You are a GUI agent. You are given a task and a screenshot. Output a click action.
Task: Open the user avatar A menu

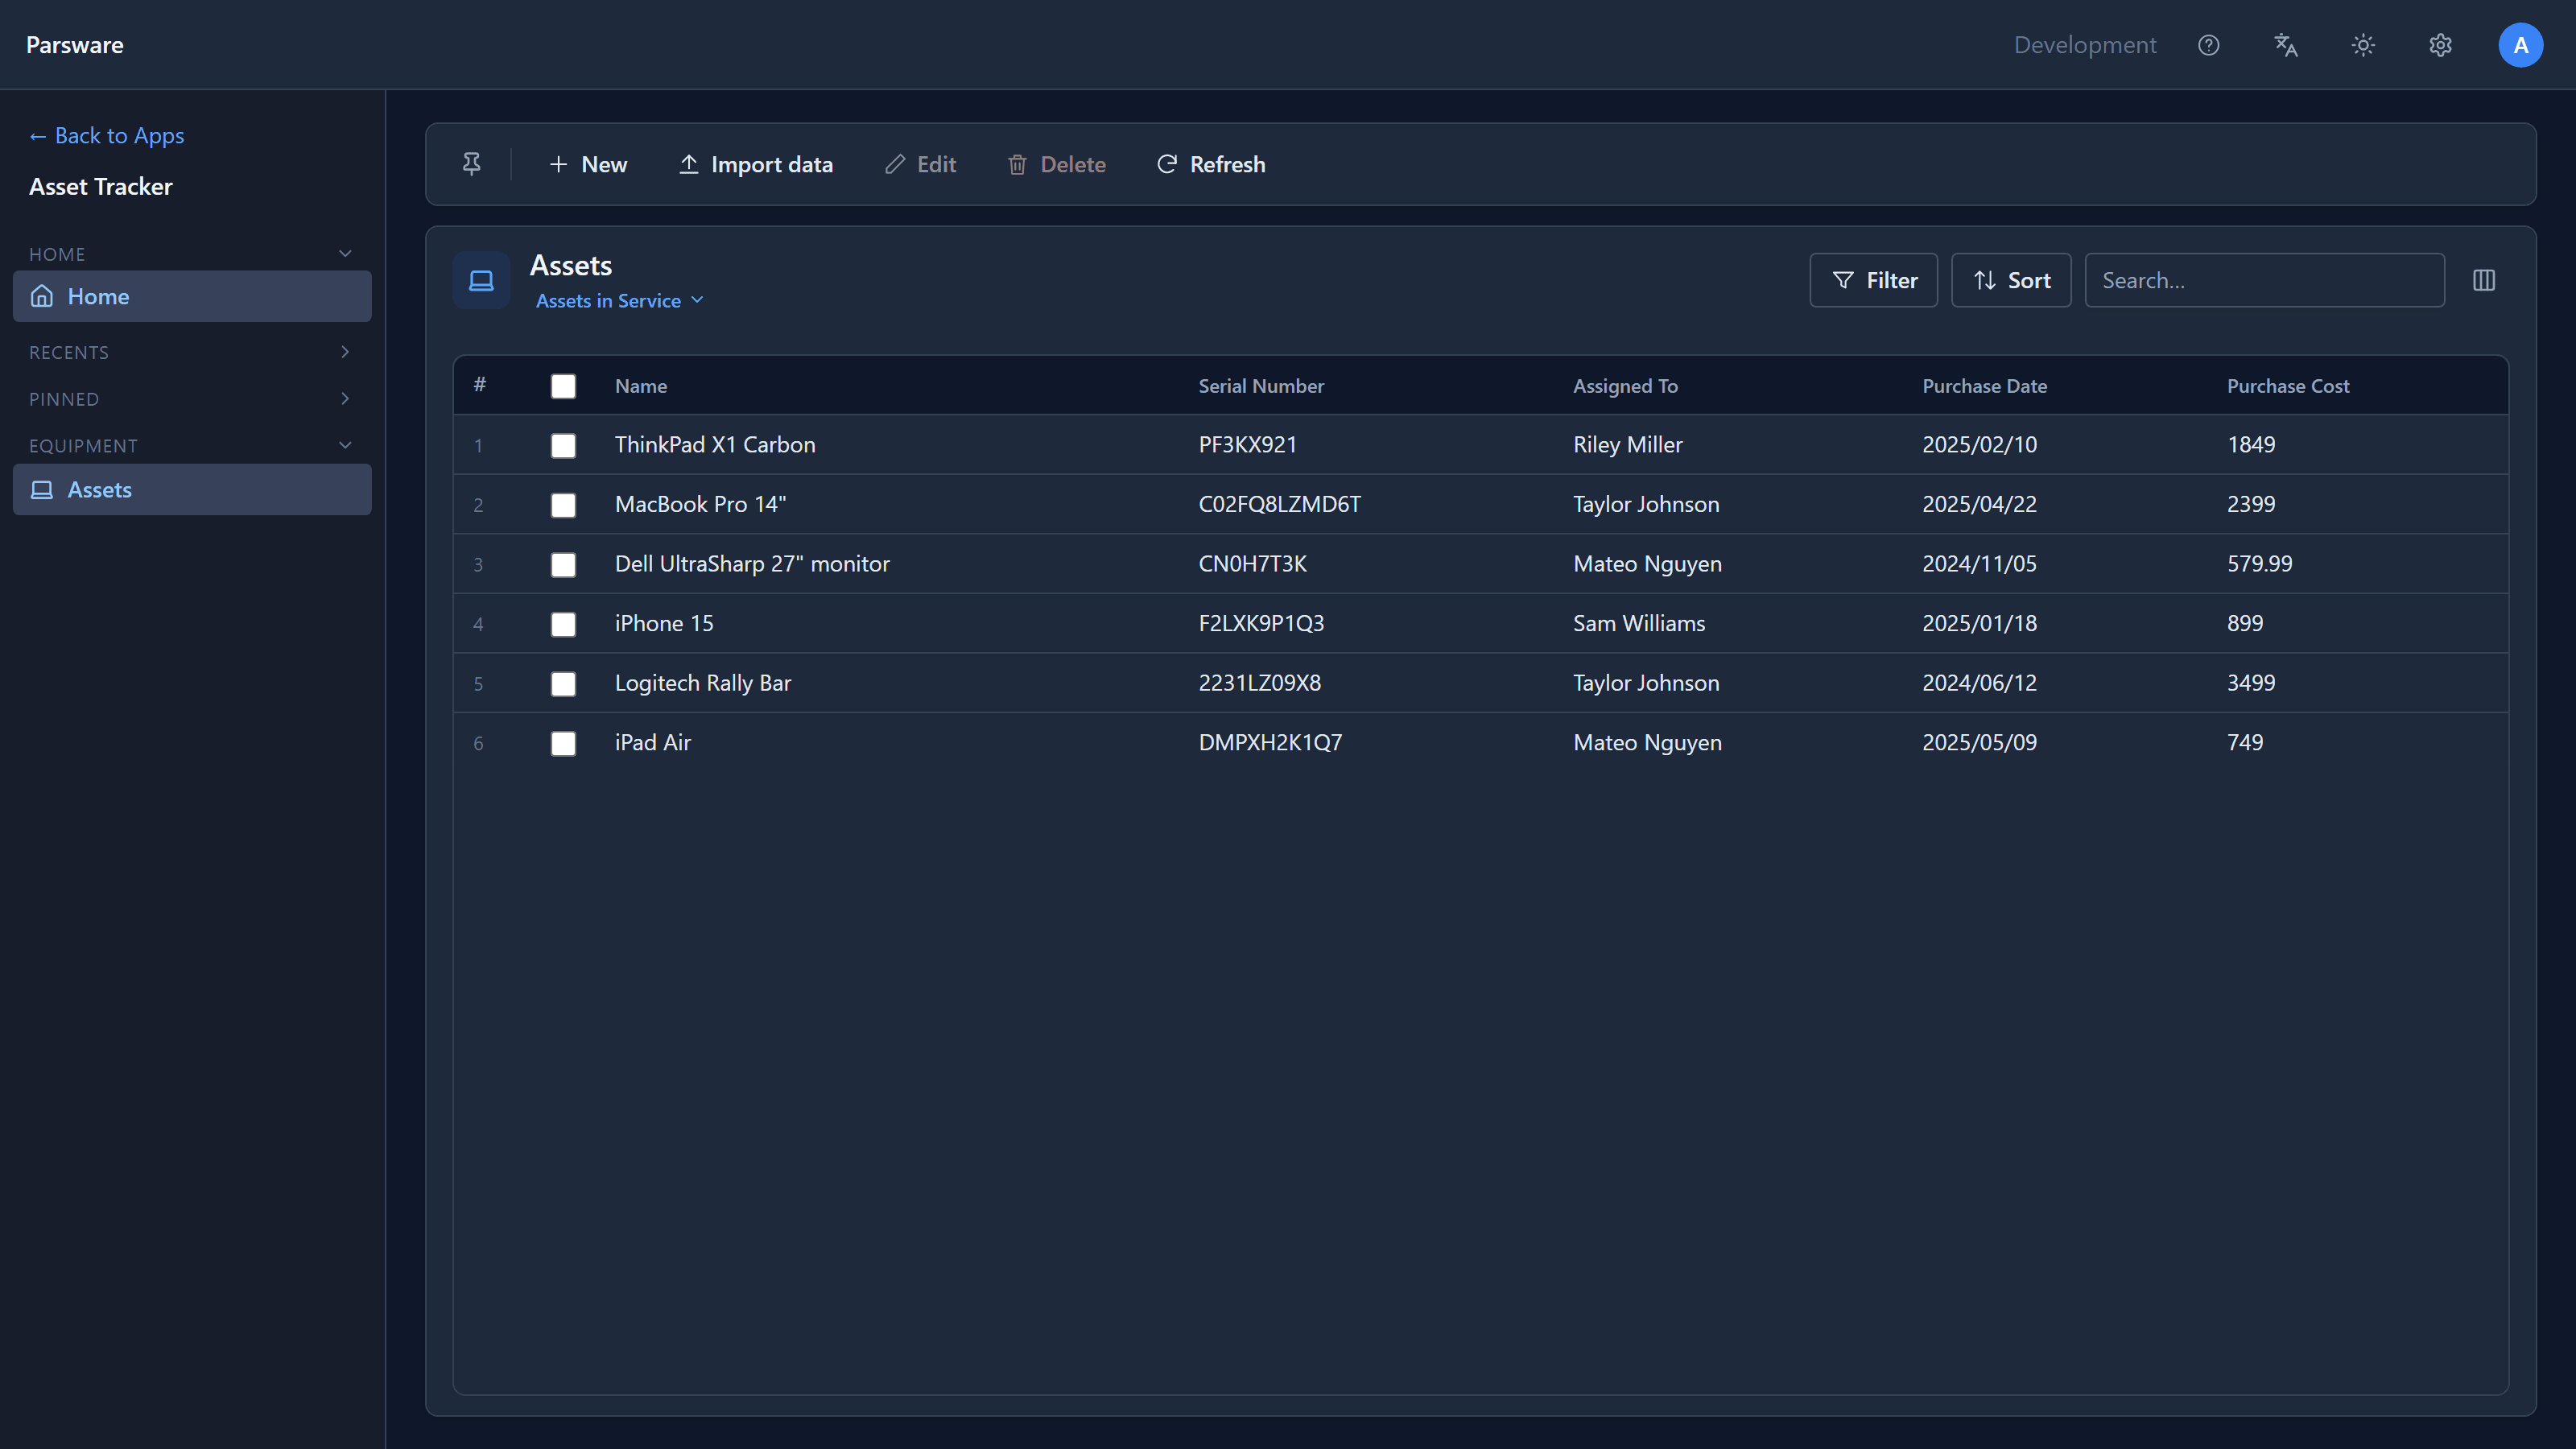(x=2520, y=45)
